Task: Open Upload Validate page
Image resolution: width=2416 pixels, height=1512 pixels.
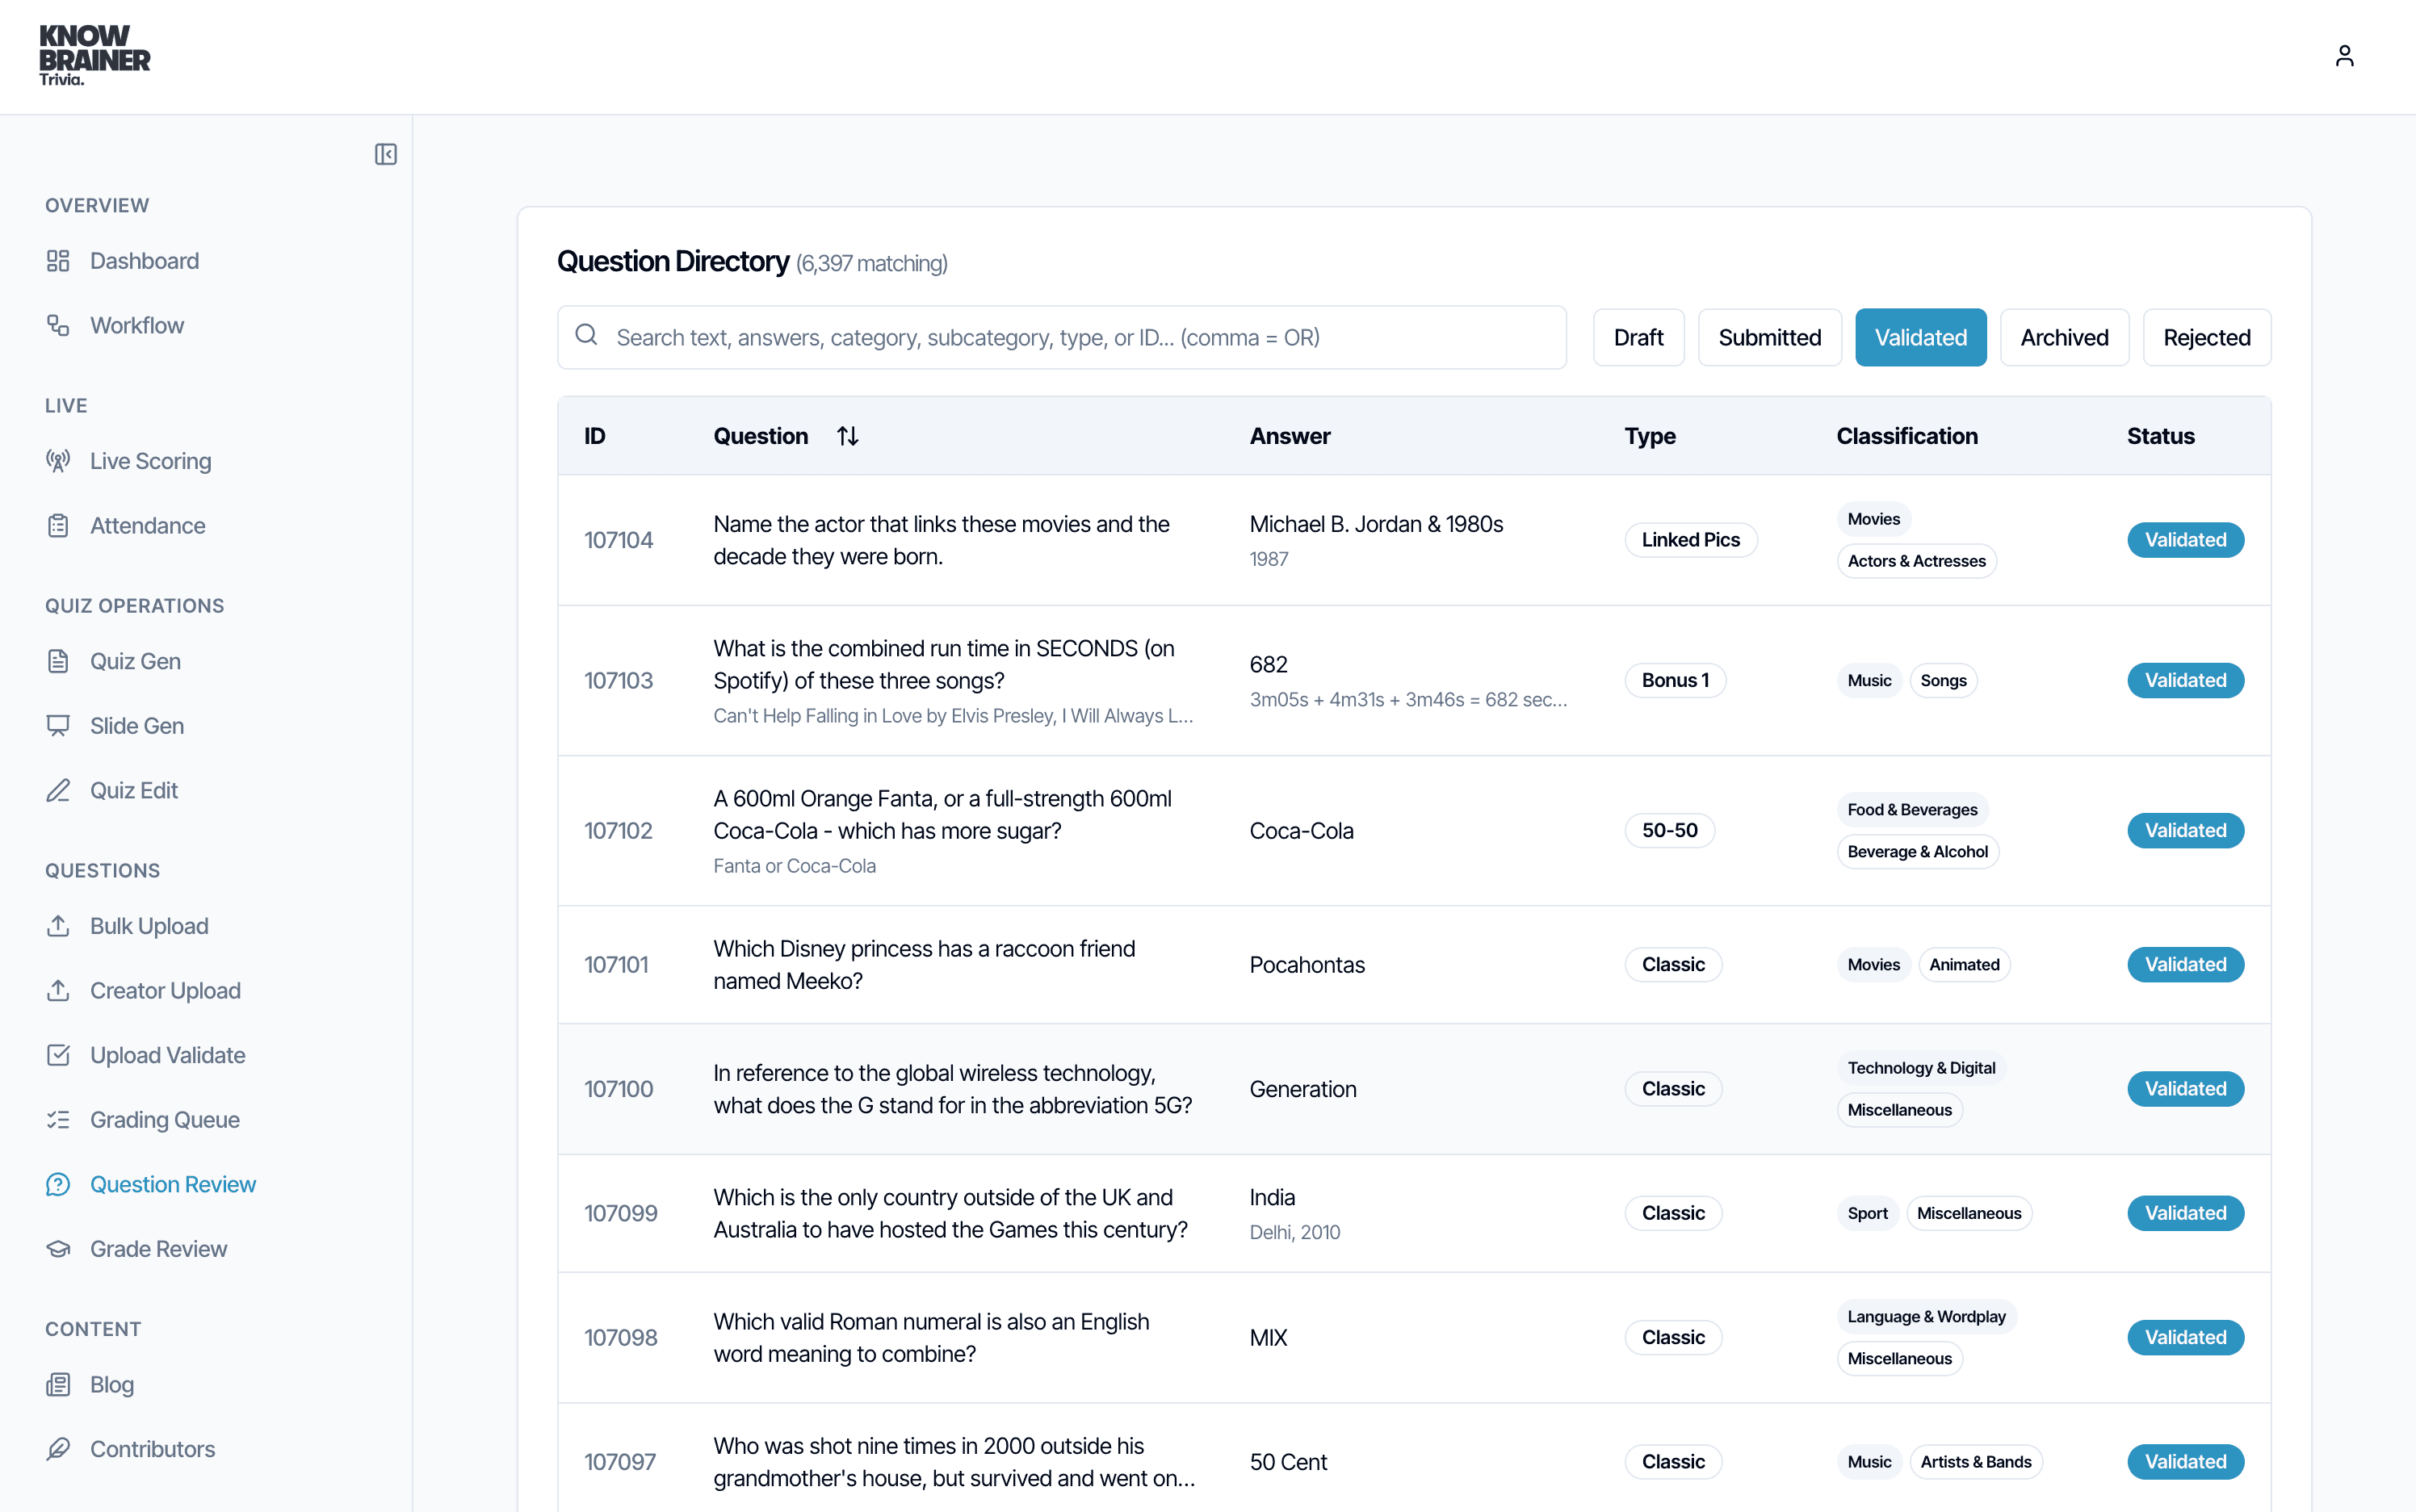Action: pyautogui.click(x=167, y=1055)
